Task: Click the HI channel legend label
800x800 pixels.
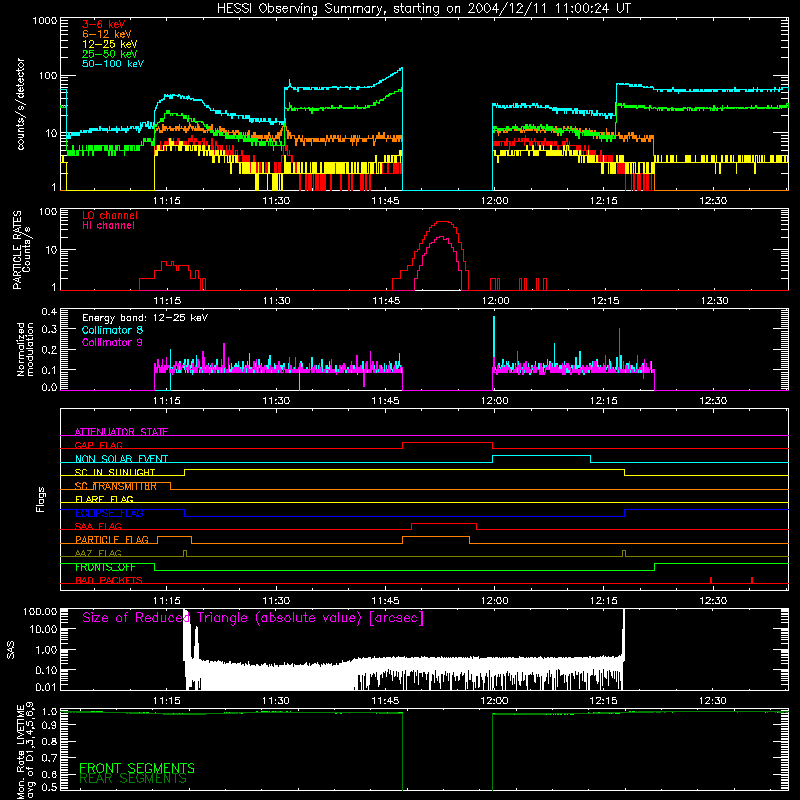Action: coord(108,225)
